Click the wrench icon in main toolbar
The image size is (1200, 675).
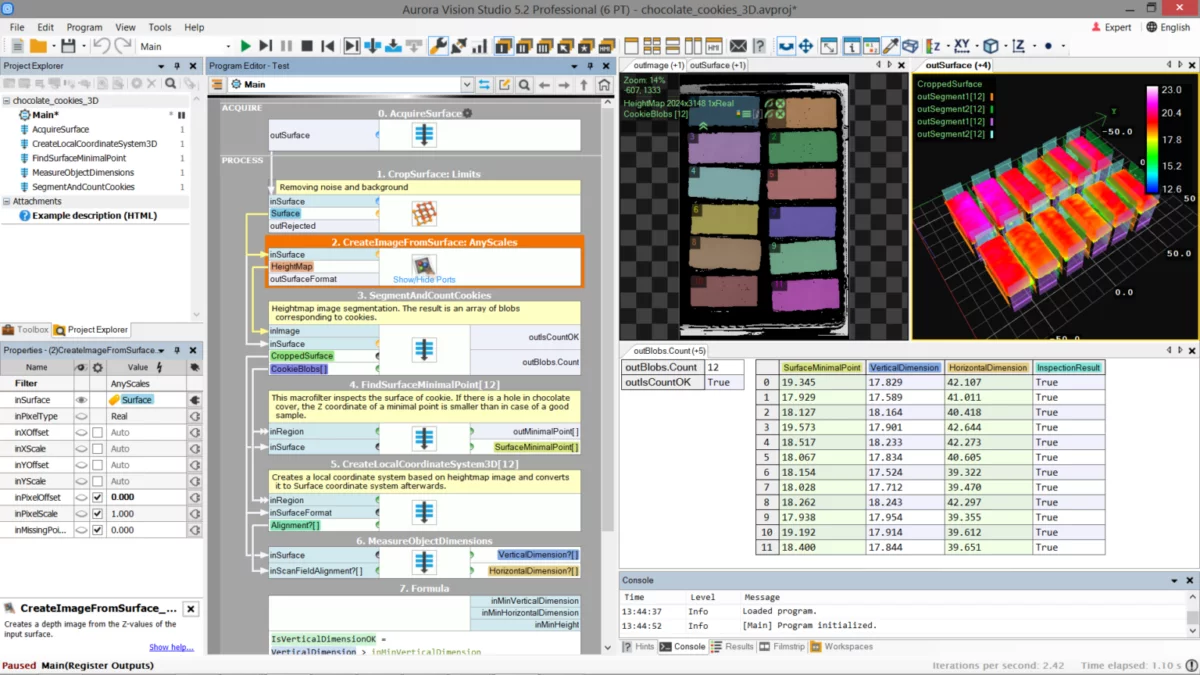click(437, 46)
